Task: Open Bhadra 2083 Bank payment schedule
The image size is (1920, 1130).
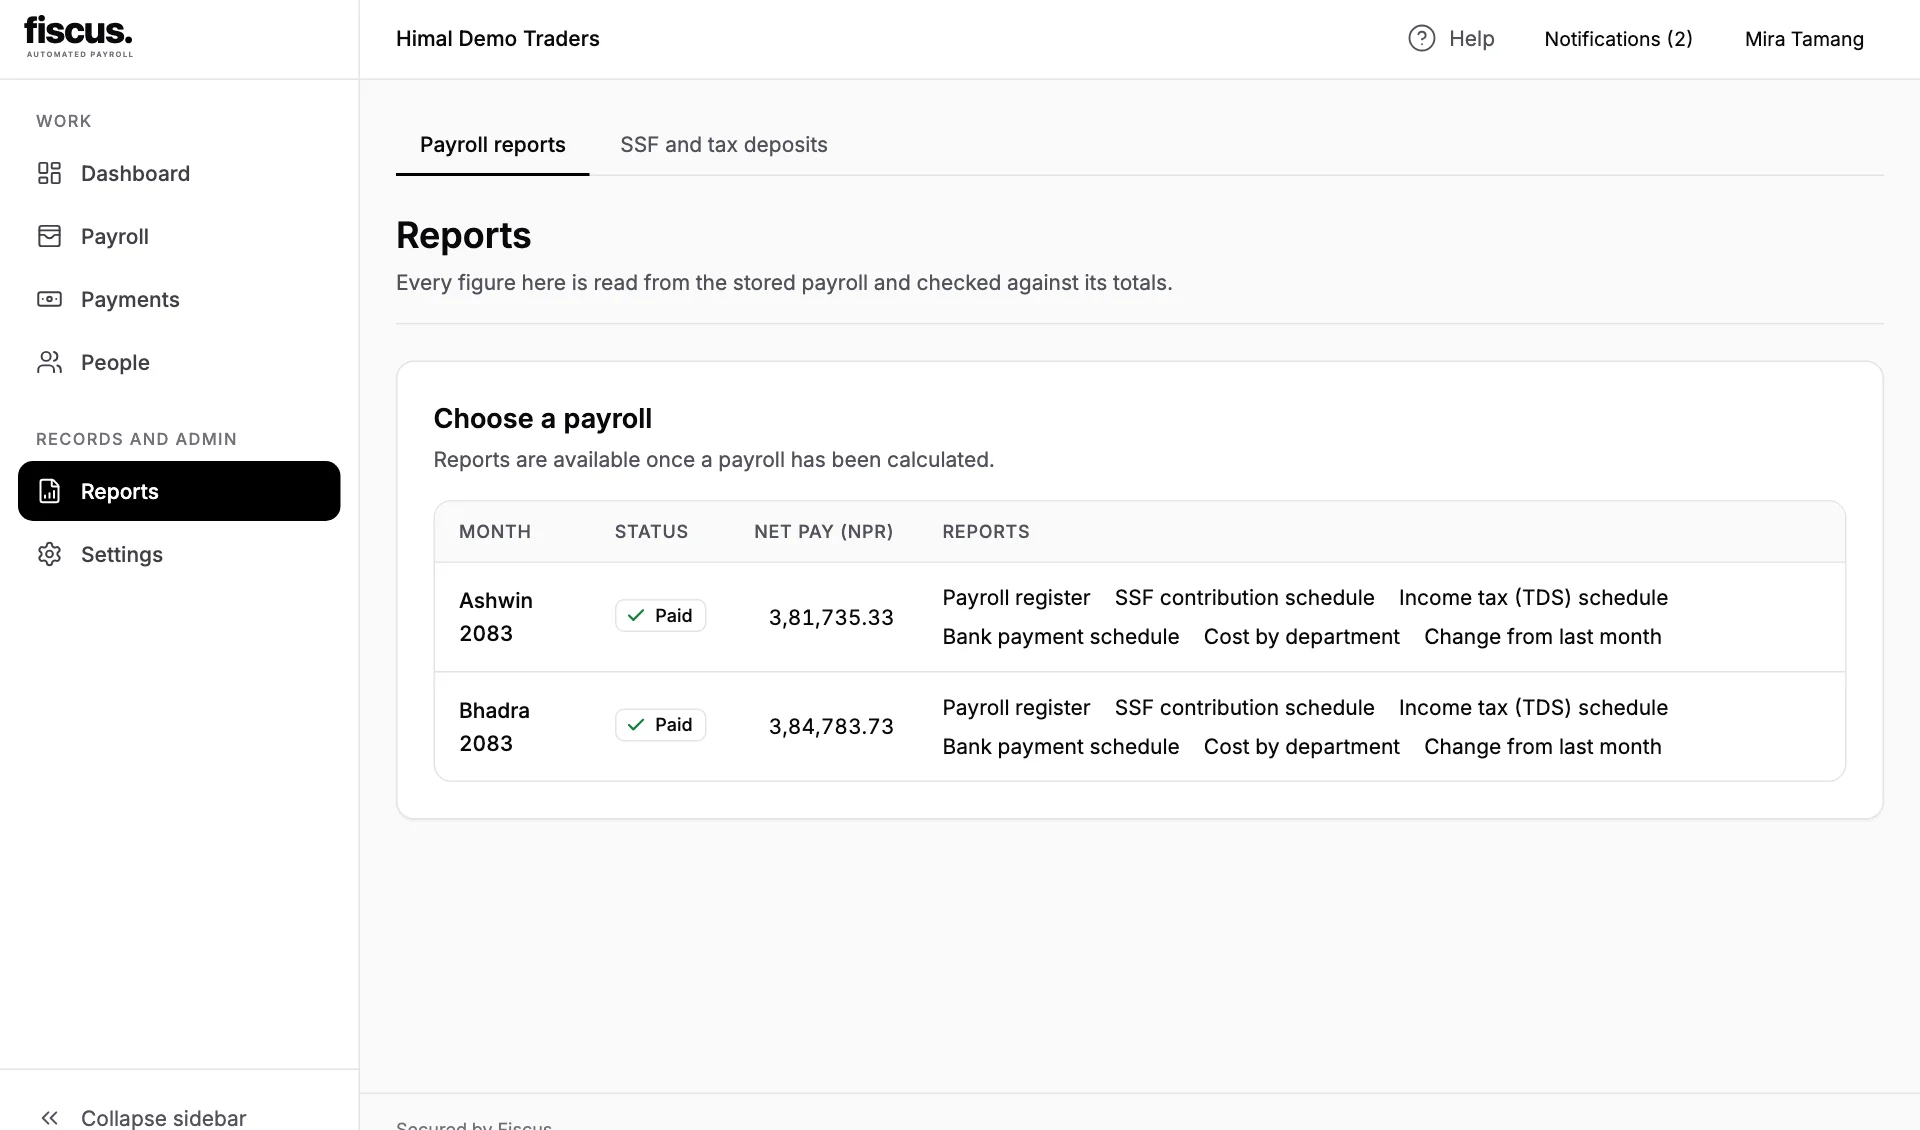Action: (x=1061, y=746)
